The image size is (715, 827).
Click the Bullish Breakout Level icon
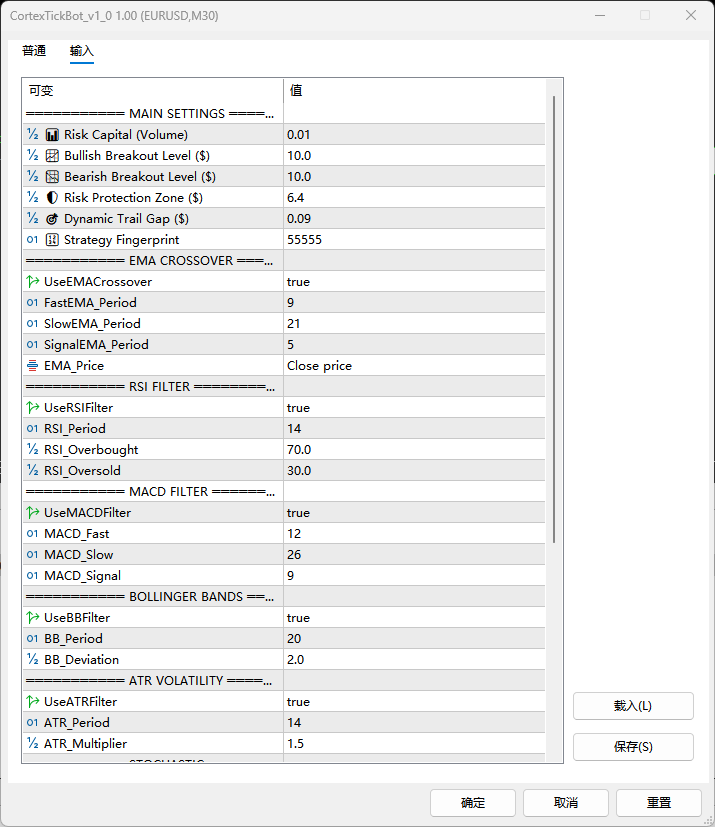52,156
